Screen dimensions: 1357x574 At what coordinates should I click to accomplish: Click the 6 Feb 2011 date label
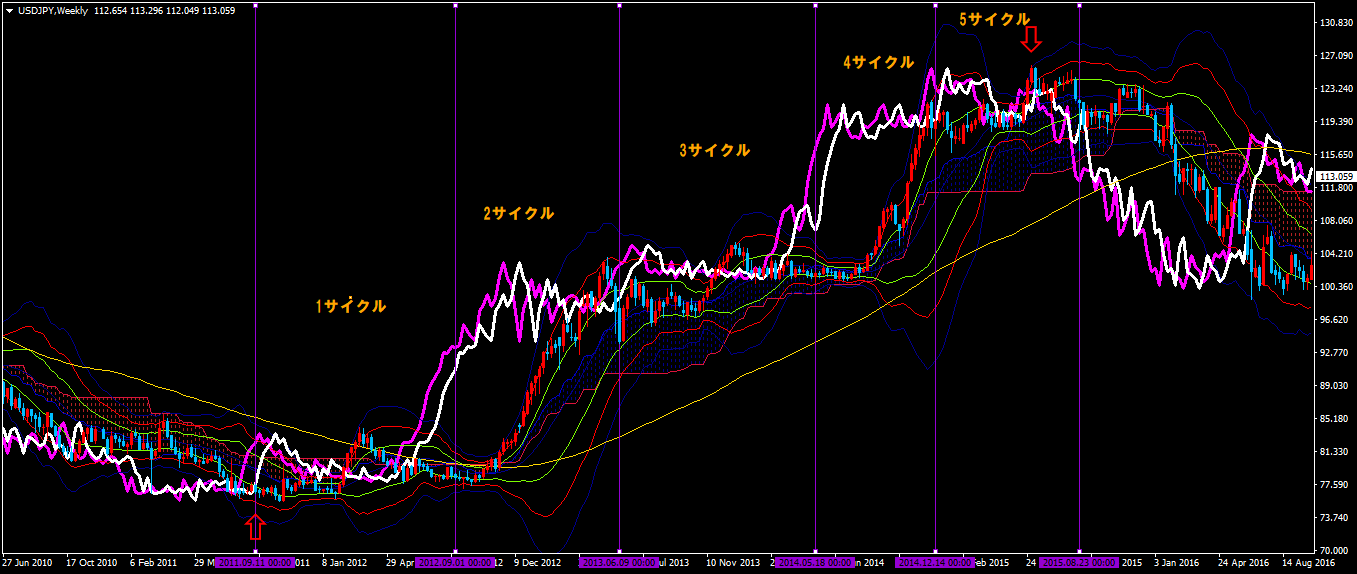point(153,563)
